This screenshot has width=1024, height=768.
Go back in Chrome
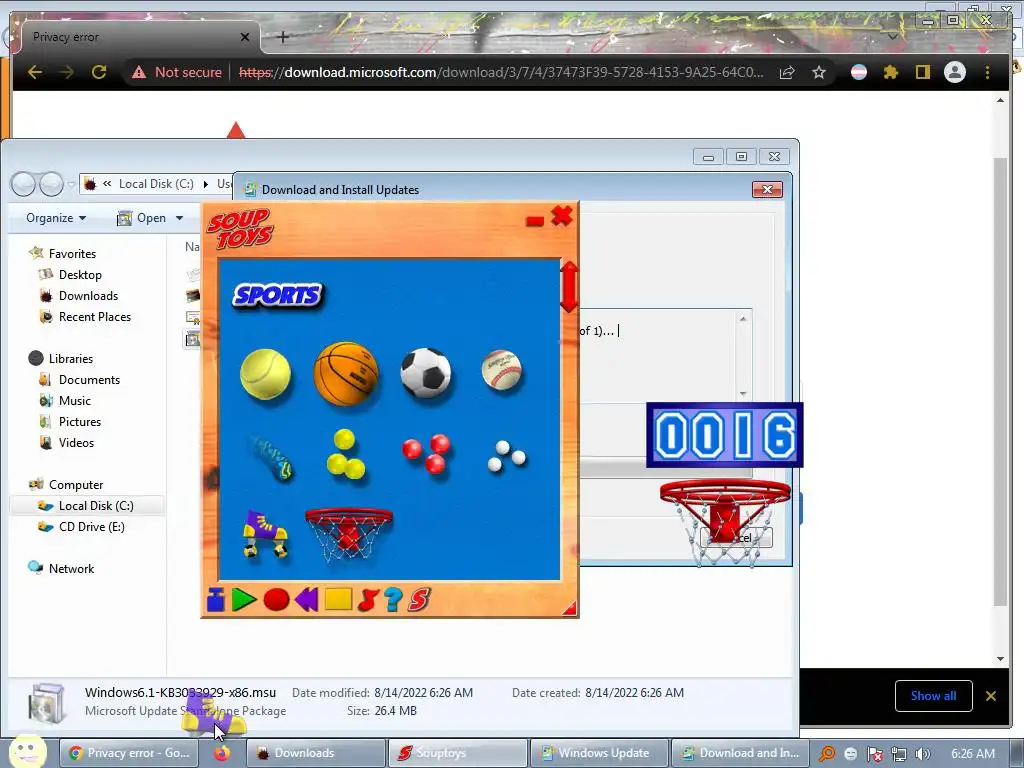(x=35, y=72)
